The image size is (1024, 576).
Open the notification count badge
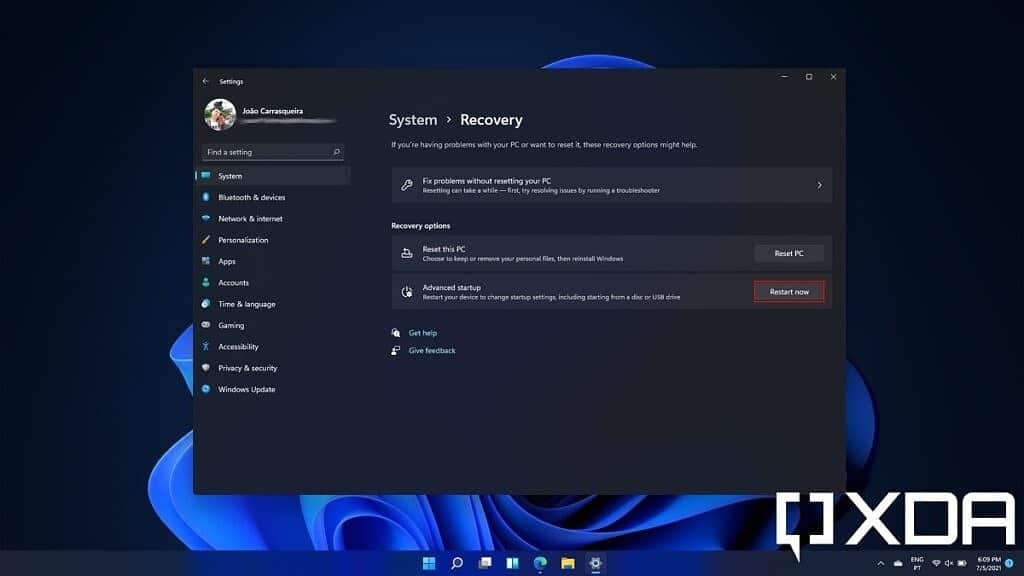(1010, 563)
